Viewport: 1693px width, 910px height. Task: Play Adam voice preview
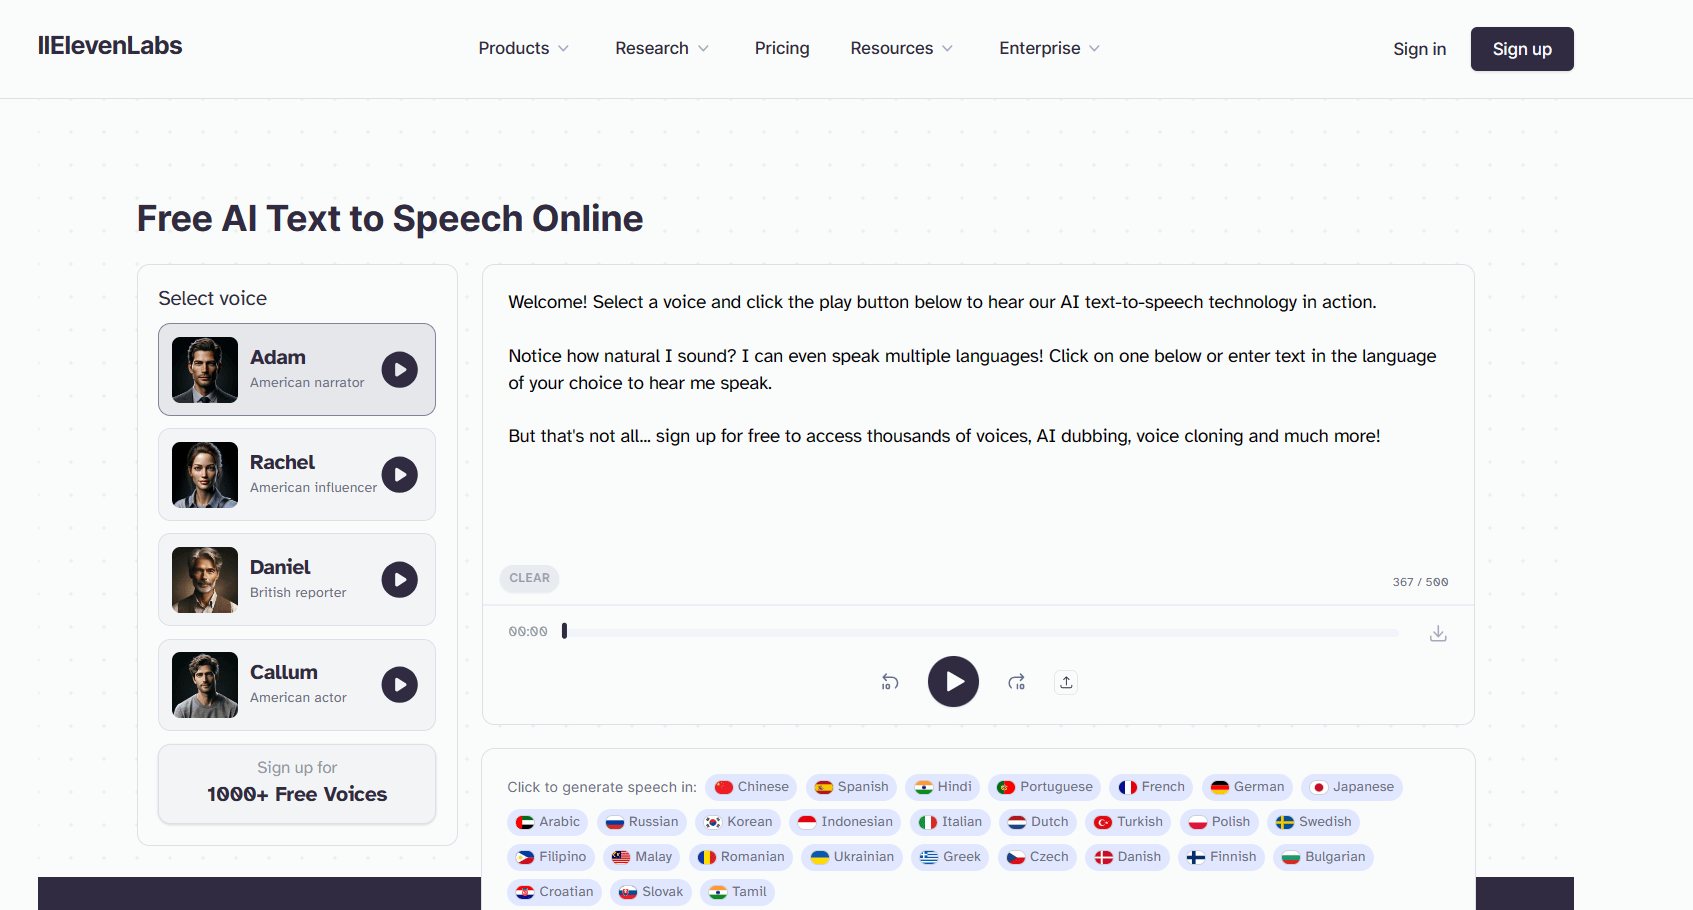[x=399, y=370]
